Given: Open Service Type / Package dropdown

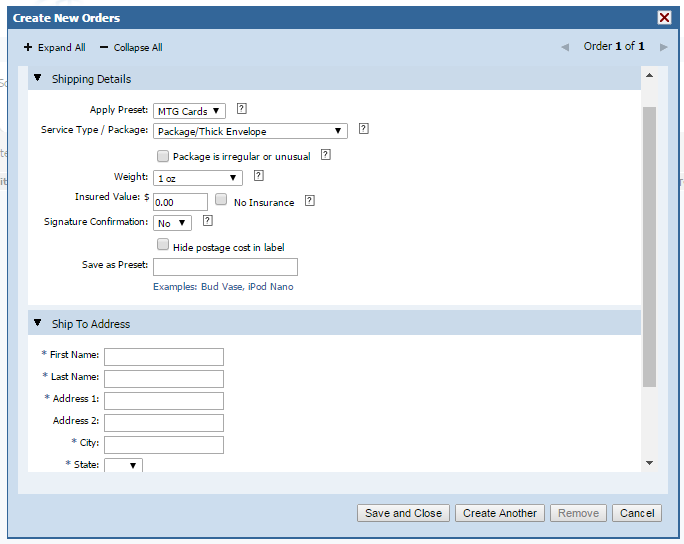Looking at the screenshot, I should pyautogui.click(x=250, y=131).
